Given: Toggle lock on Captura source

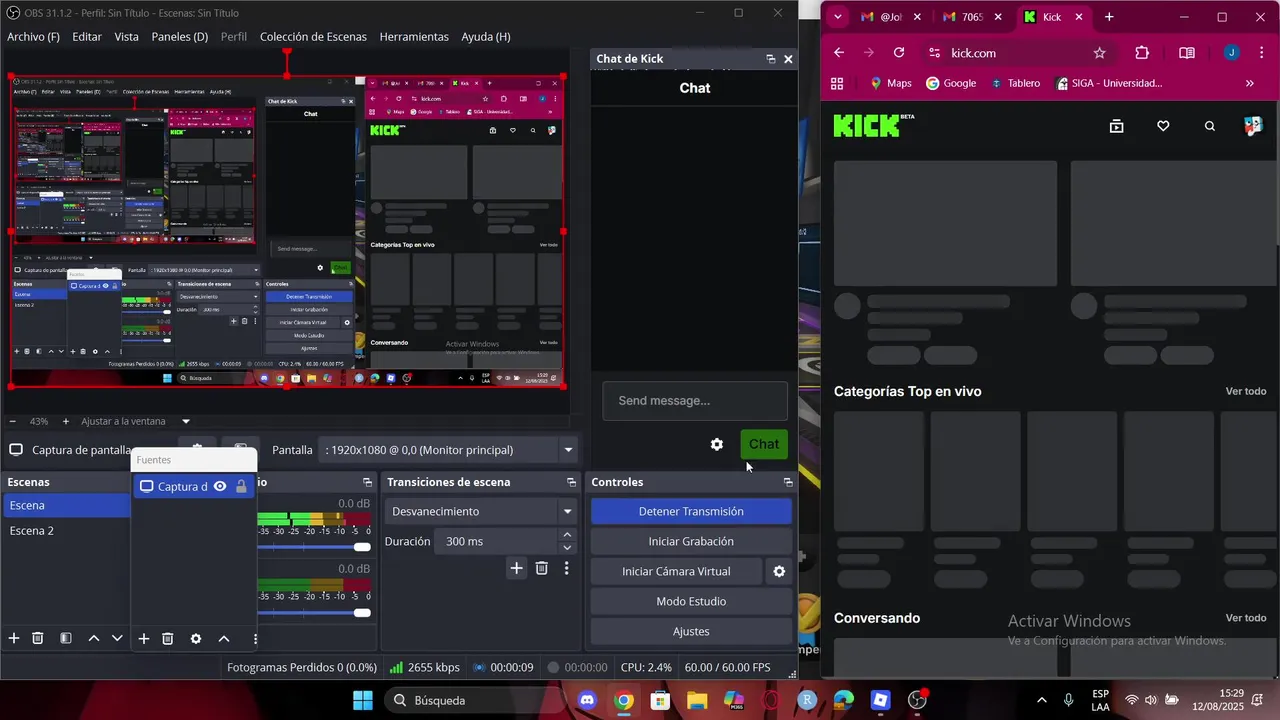Looking at the screenshot, I should [x=241, y=487].
